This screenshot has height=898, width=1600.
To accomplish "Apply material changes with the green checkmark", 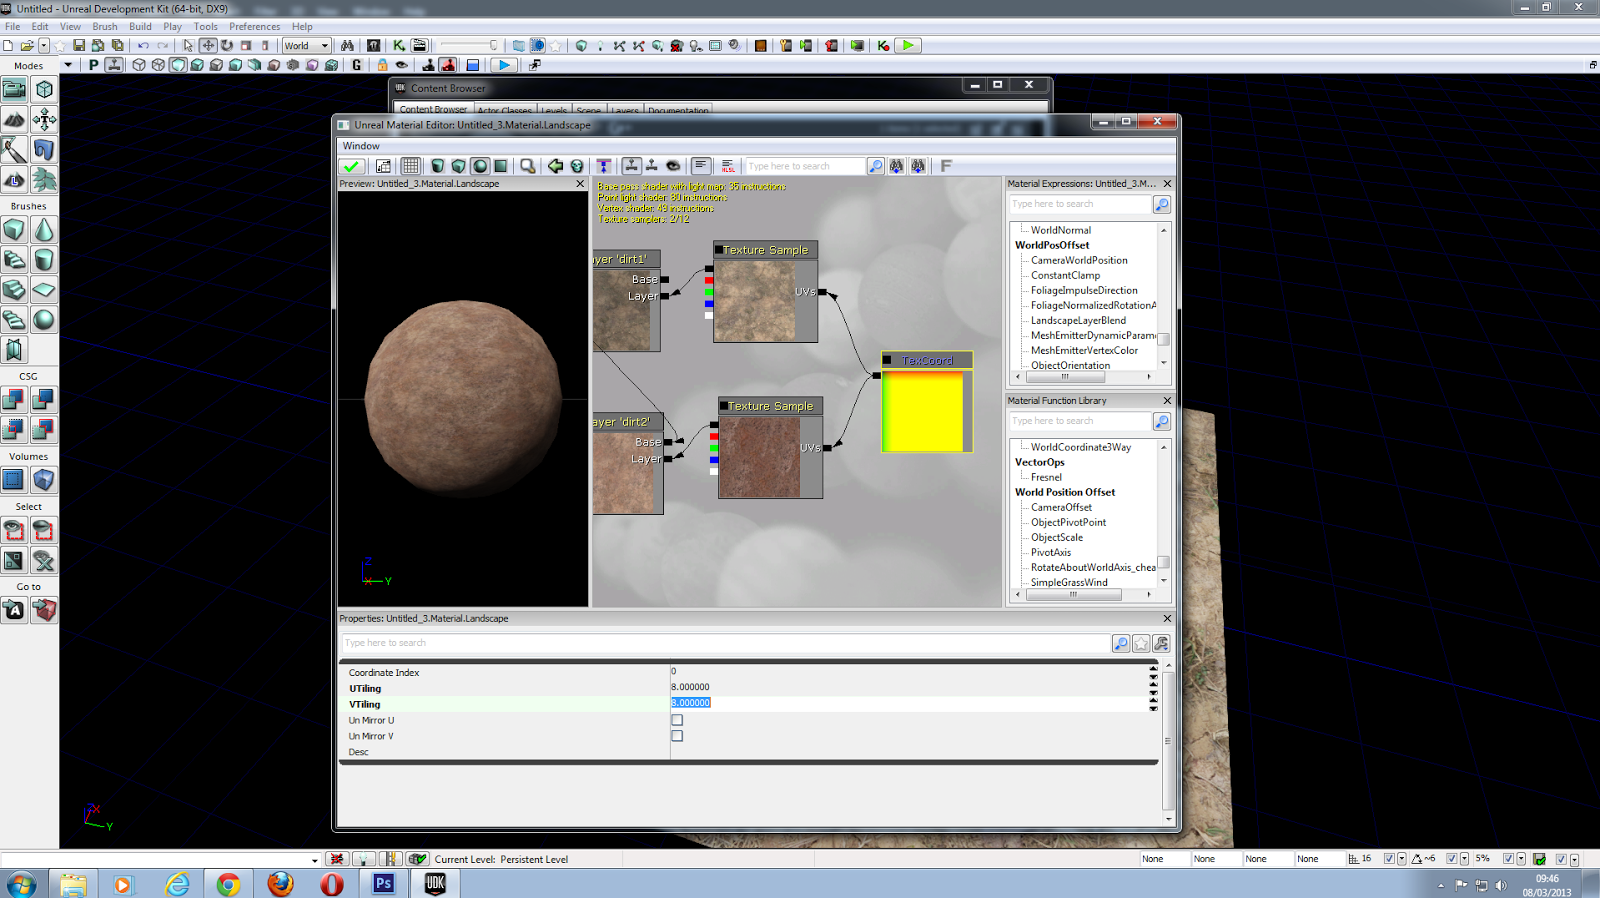I will pyautogui.click(x=351, y=166).
